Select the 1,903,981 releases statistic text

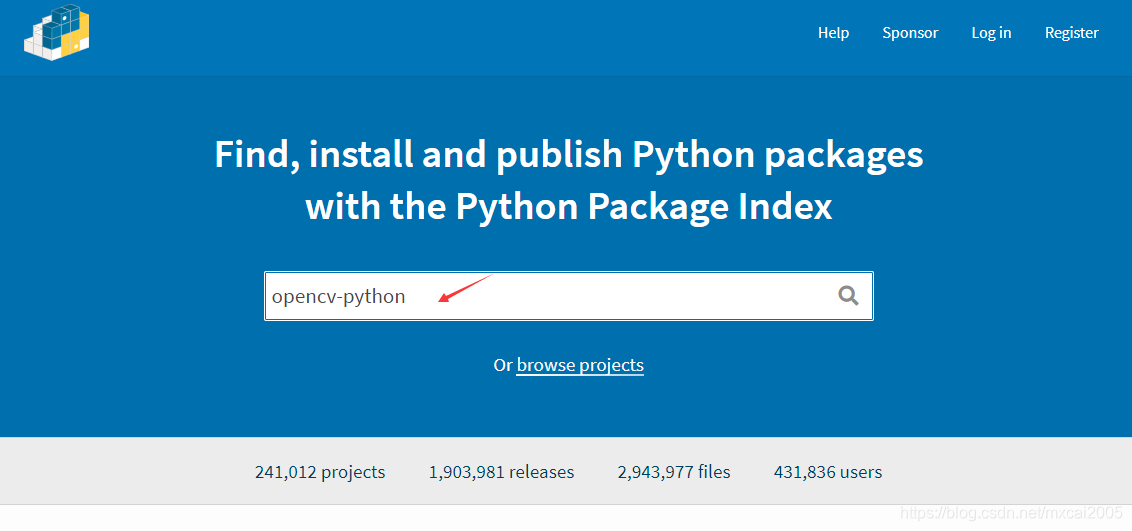click(501, 473)
